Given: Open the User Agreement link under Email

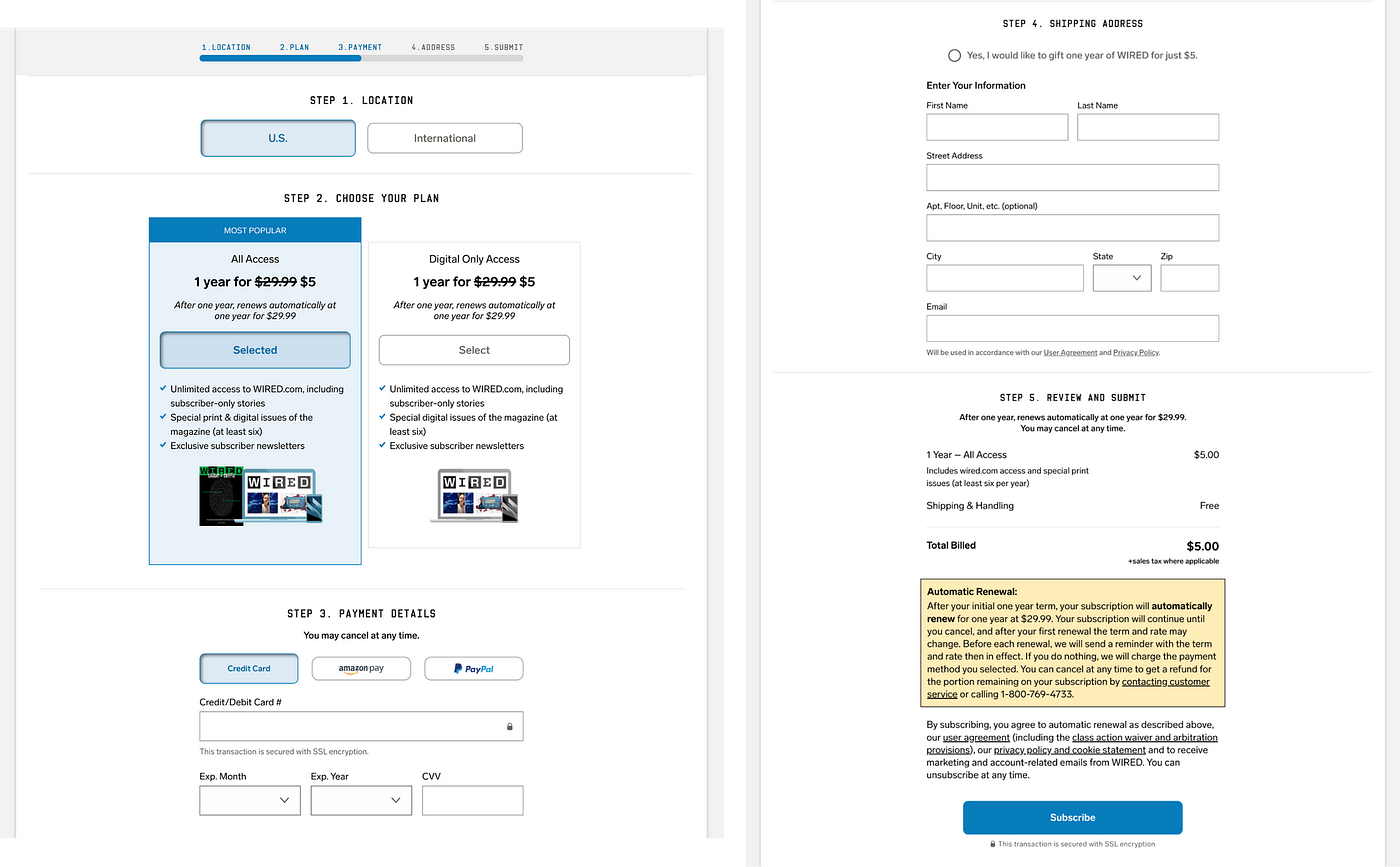Looking at the screenshot, I should [x=1070, y=353].
